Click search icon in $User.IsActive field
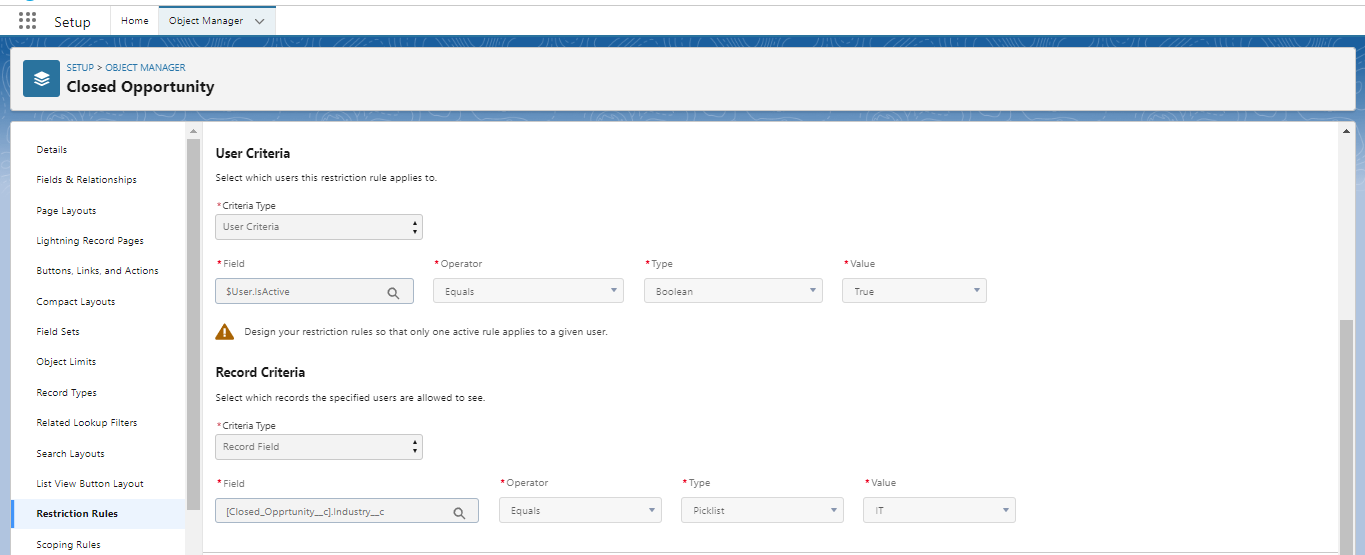 point(393,292)
